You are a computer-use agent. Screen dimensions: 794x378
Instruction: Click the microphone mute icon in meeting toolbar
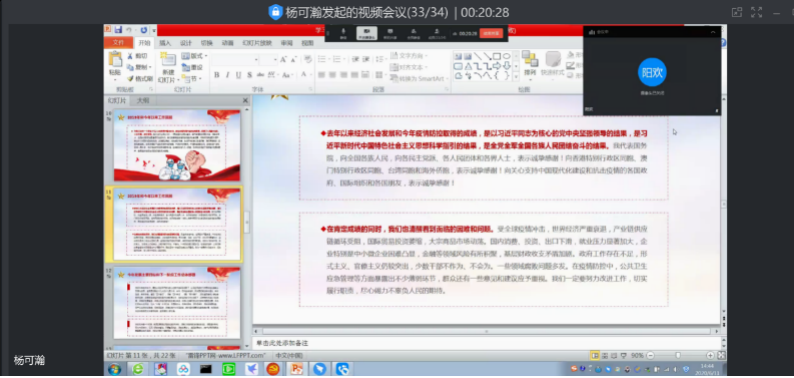pos(343,33)
